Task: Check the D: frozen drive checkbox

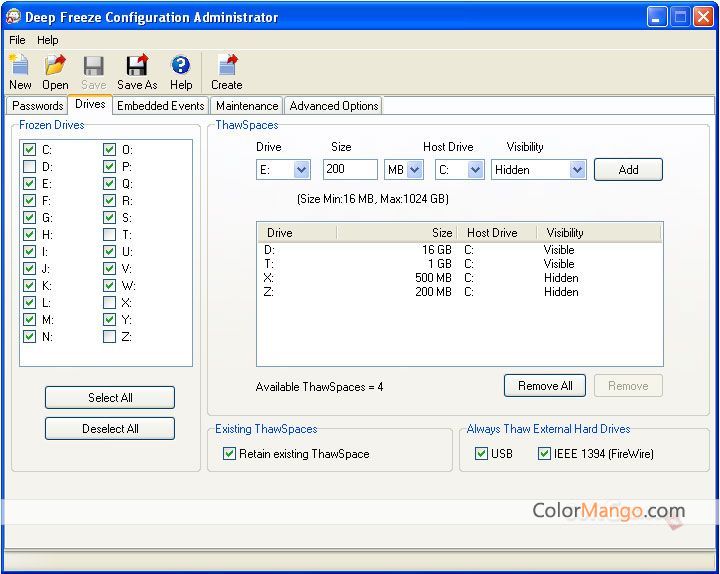Action: (x=29, y=166)
